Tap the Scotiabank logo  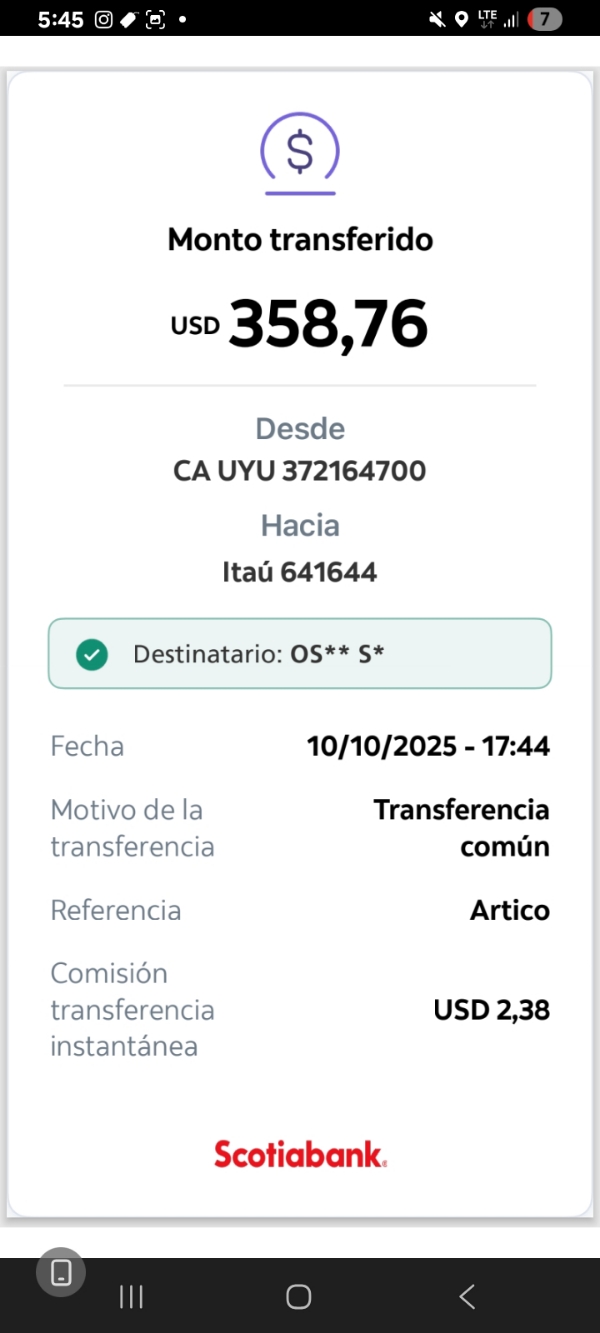point(300,1155)
